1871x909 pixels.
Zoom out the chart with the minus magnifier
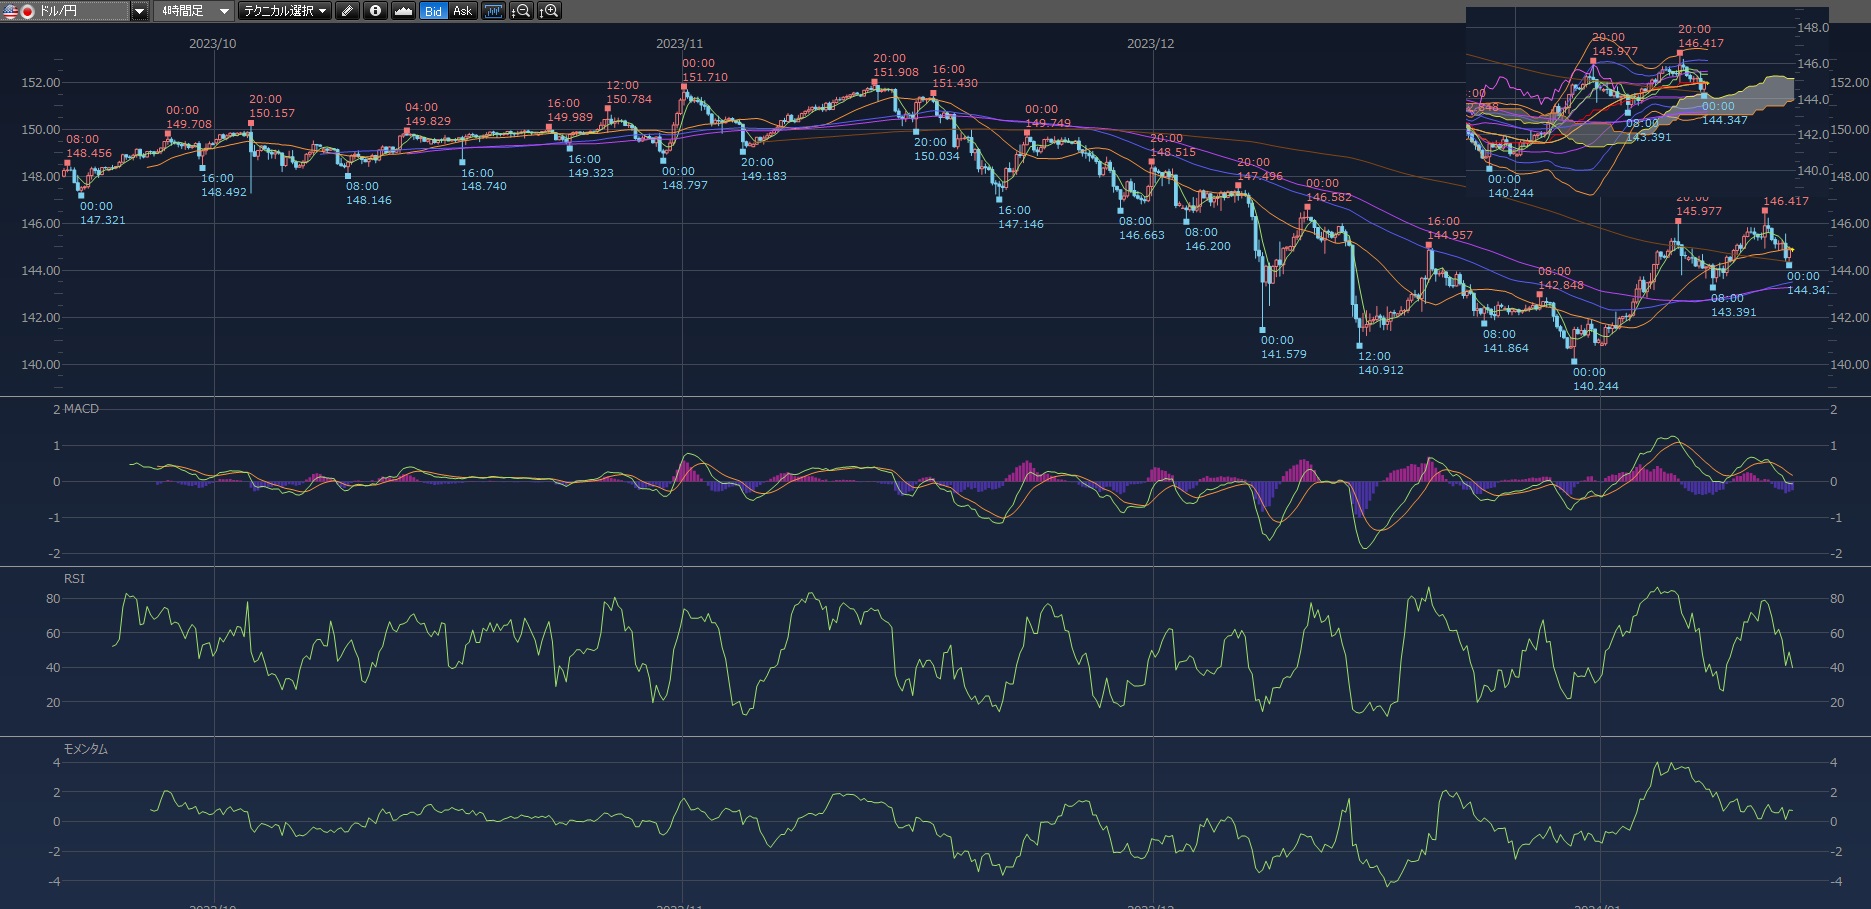click(521, 11)
